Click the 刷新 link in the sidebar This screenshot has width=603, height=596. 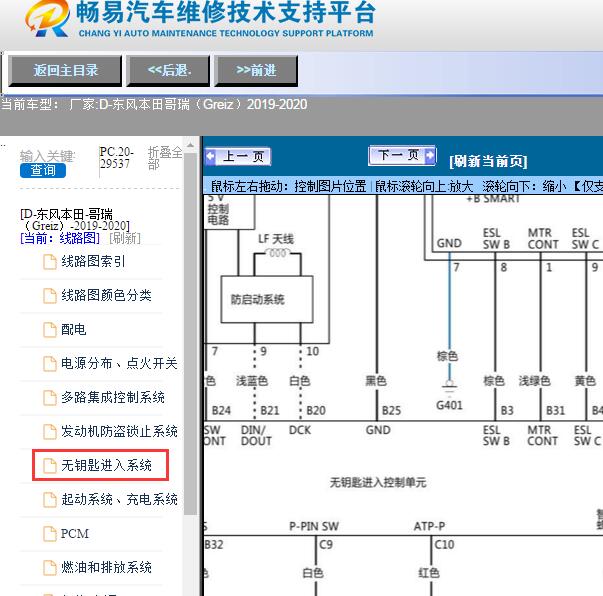(x=125, y=238)
